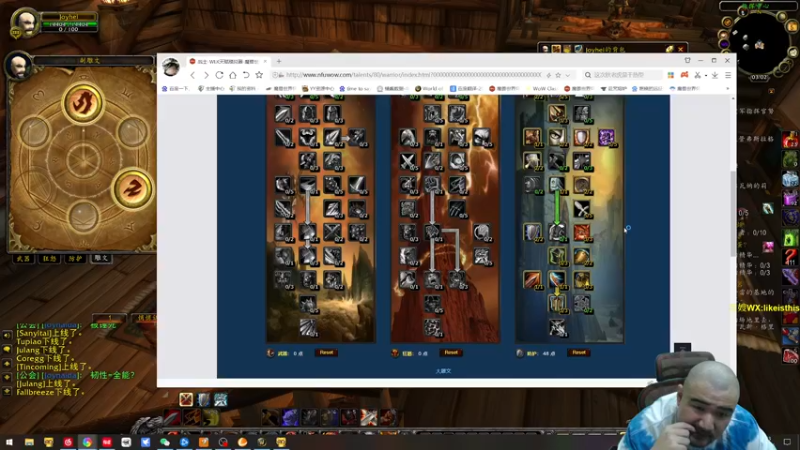Click the empty upper-left glyph socket
Viewport: 800px width, 450px height.
[x=34, y=132]
